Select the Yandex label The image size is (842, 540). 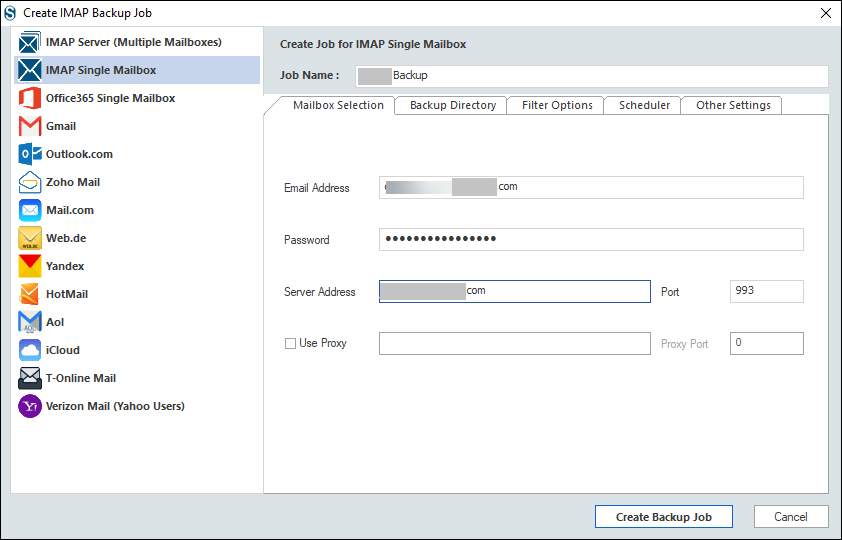(x=65, y=266)
